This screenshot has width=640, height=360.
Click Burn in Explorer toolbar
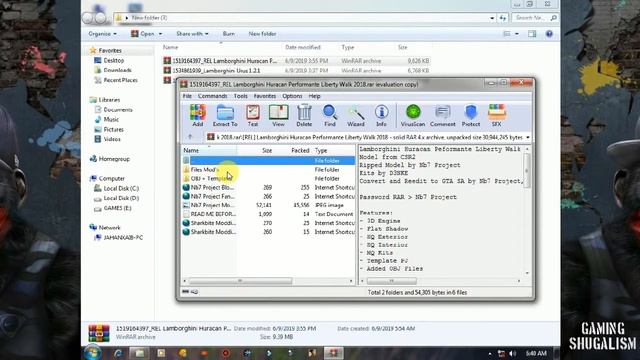229,33
